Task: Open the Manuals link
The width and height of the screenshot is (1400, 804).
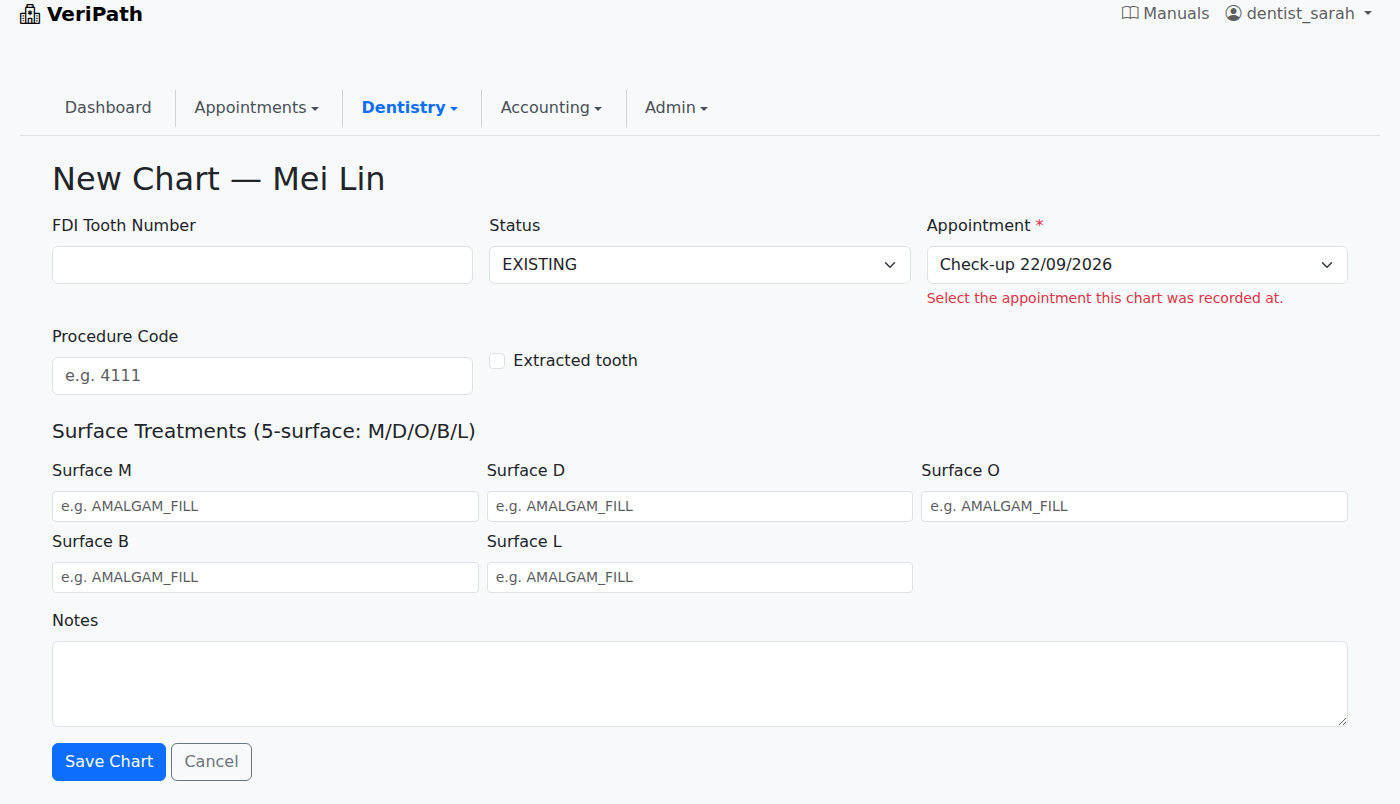Action: (x=1166, y=14)
